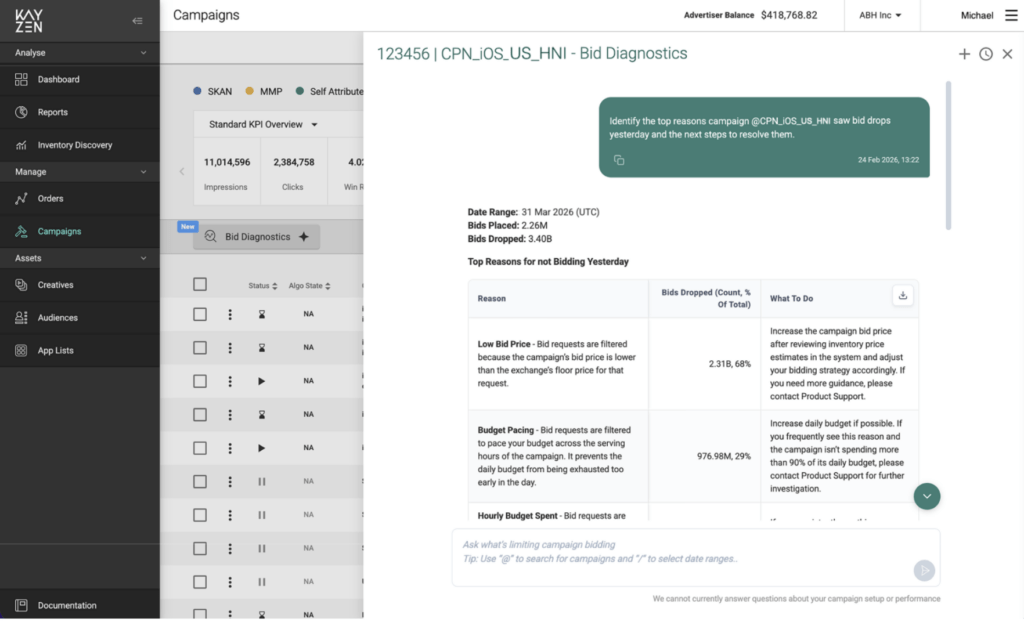
Task: Click the Kayzen logo
Action: coord(29,21)
